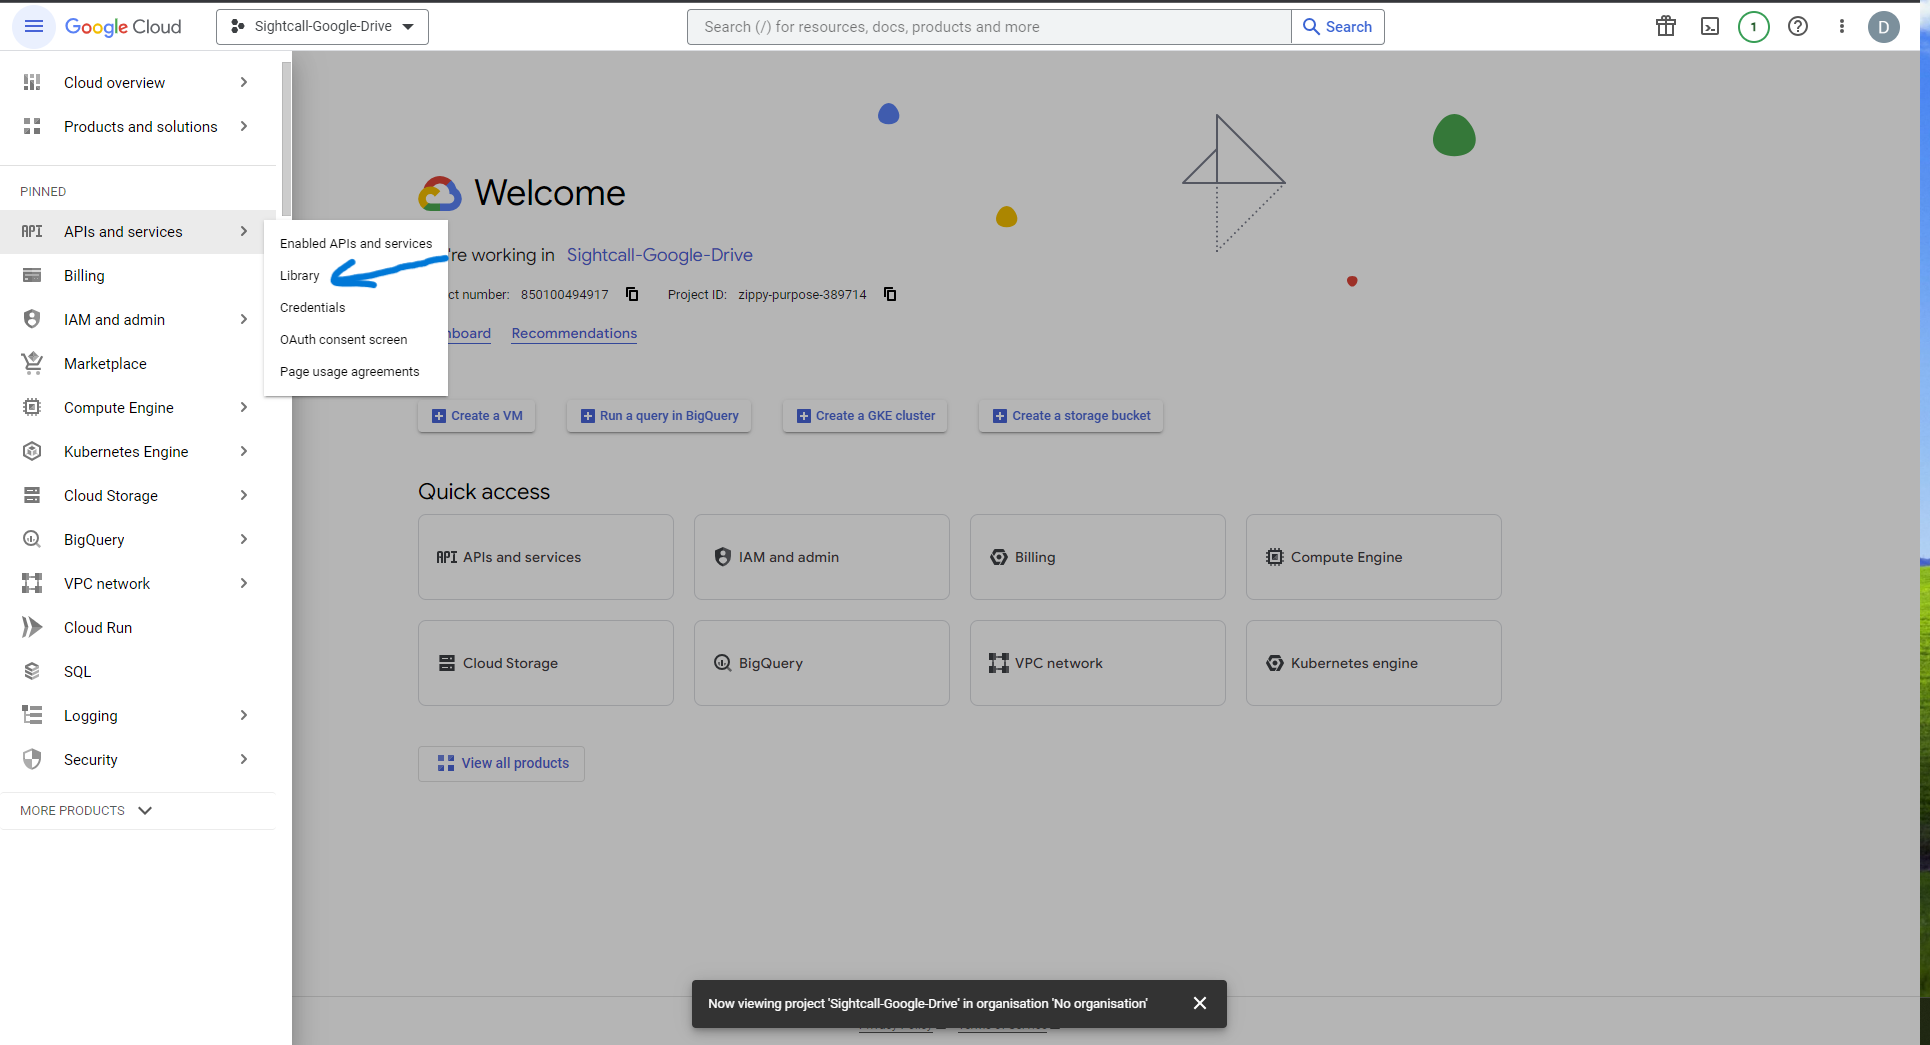Viewport: 1930px width, 1045px height.
Task: Open the Compute Engine quick access card
Action: point(1374,557)
